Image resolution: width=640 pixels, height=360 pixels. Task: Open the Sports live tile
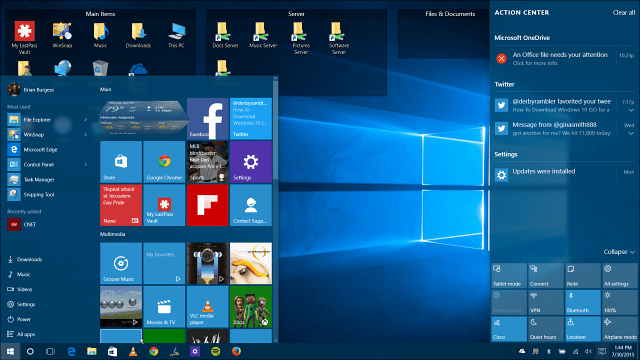click(207, 162)
